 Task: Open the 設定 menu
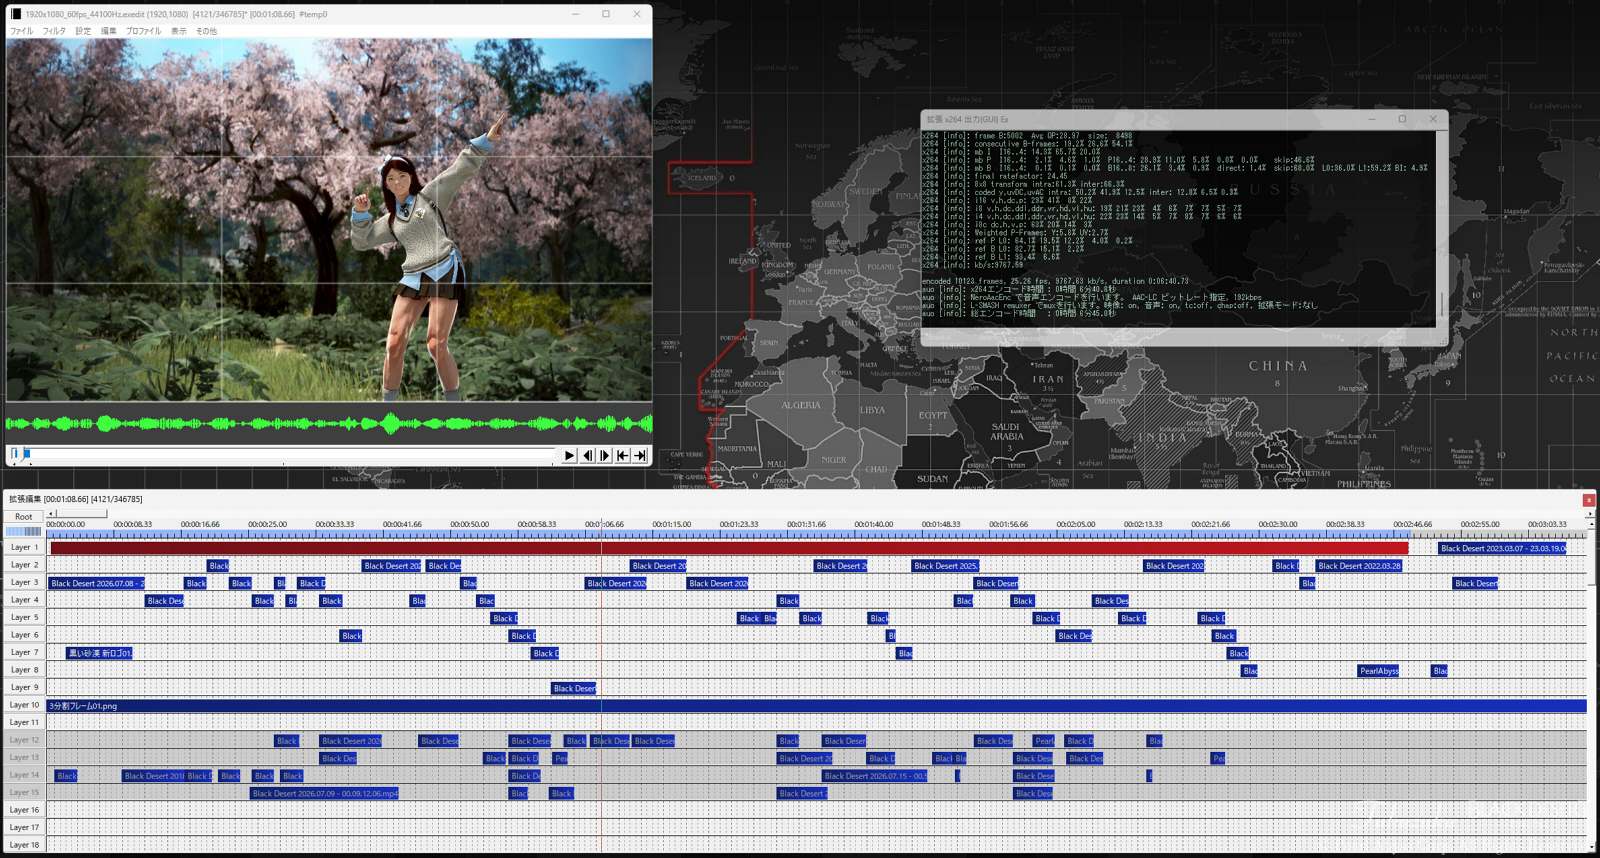coord(83,31)
